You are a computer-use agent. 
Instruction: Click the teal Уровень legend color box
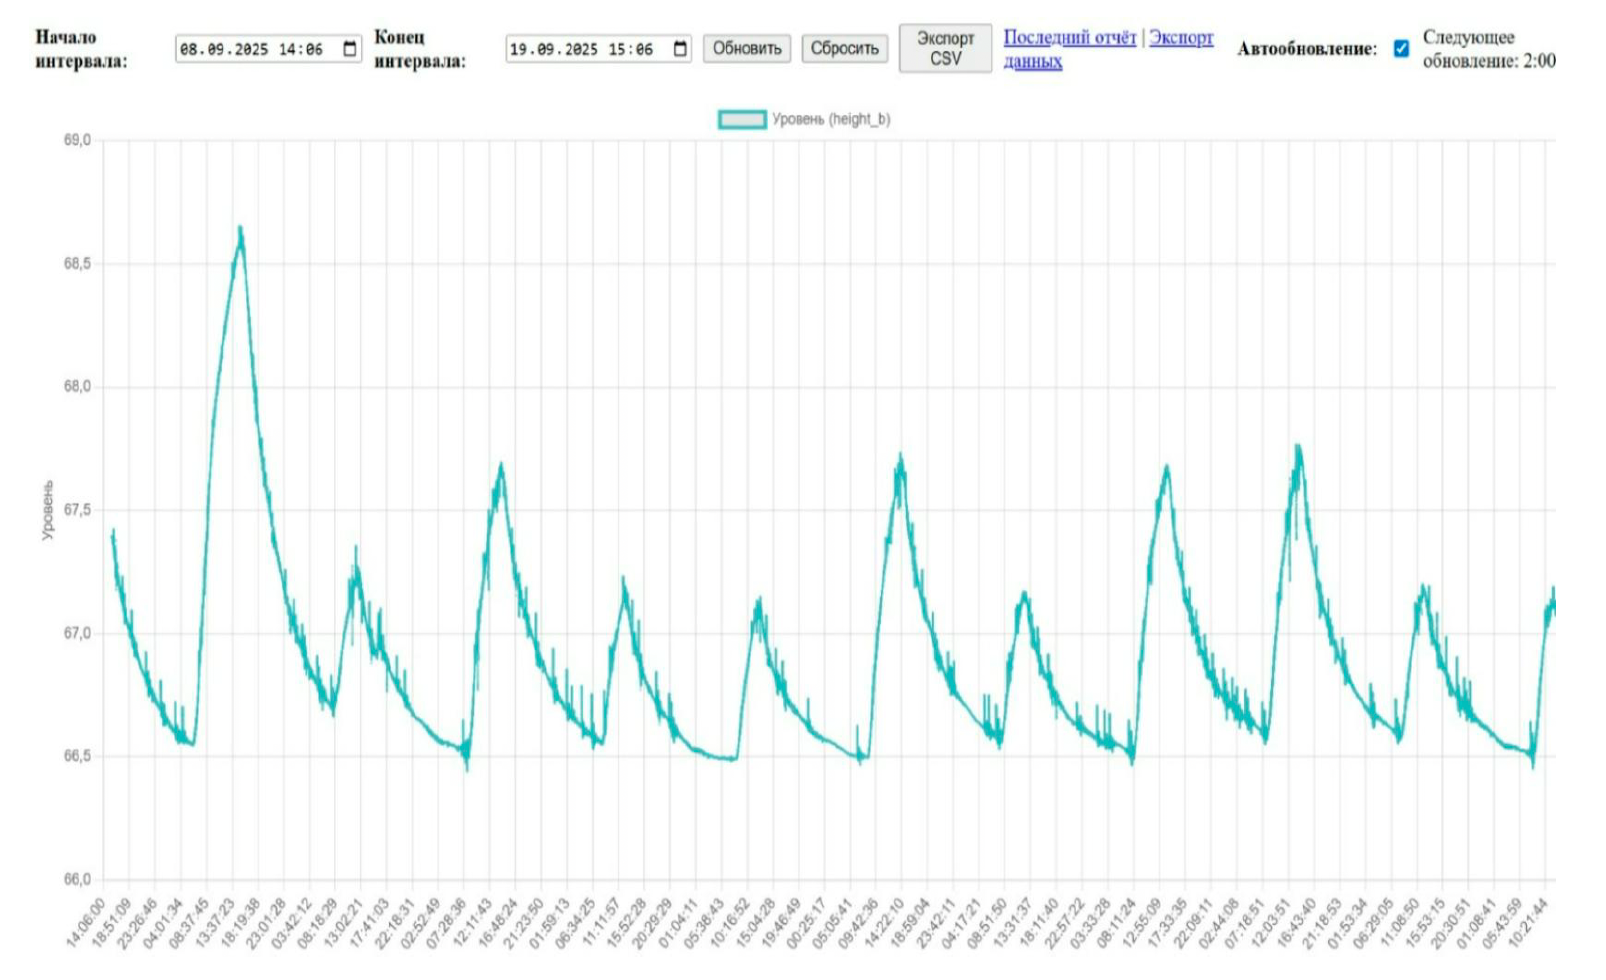click(742, 120)
